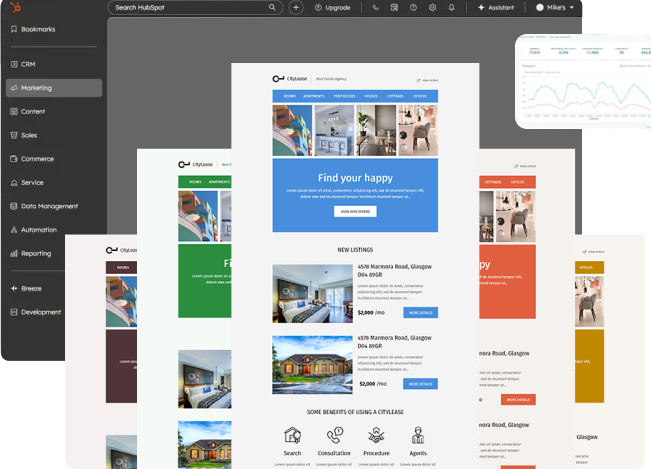Click the analytics line chart card
Screen dimensions: 651x469
583,81
